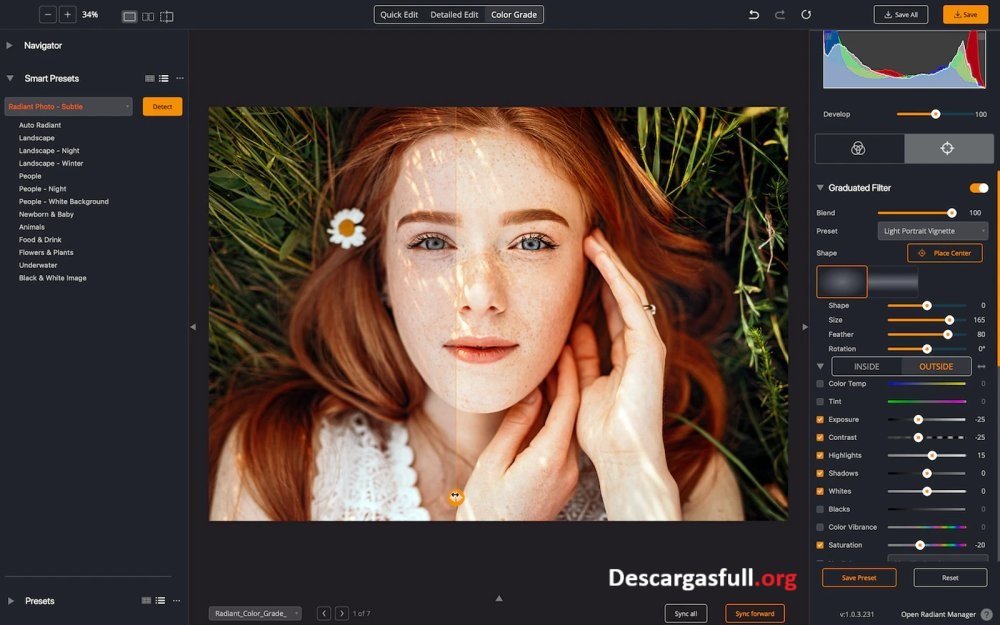Open the Radiant Photo - Subtle dropdown
The width and height of the screenshot is (1000, 625).
[x=68, y=106]
